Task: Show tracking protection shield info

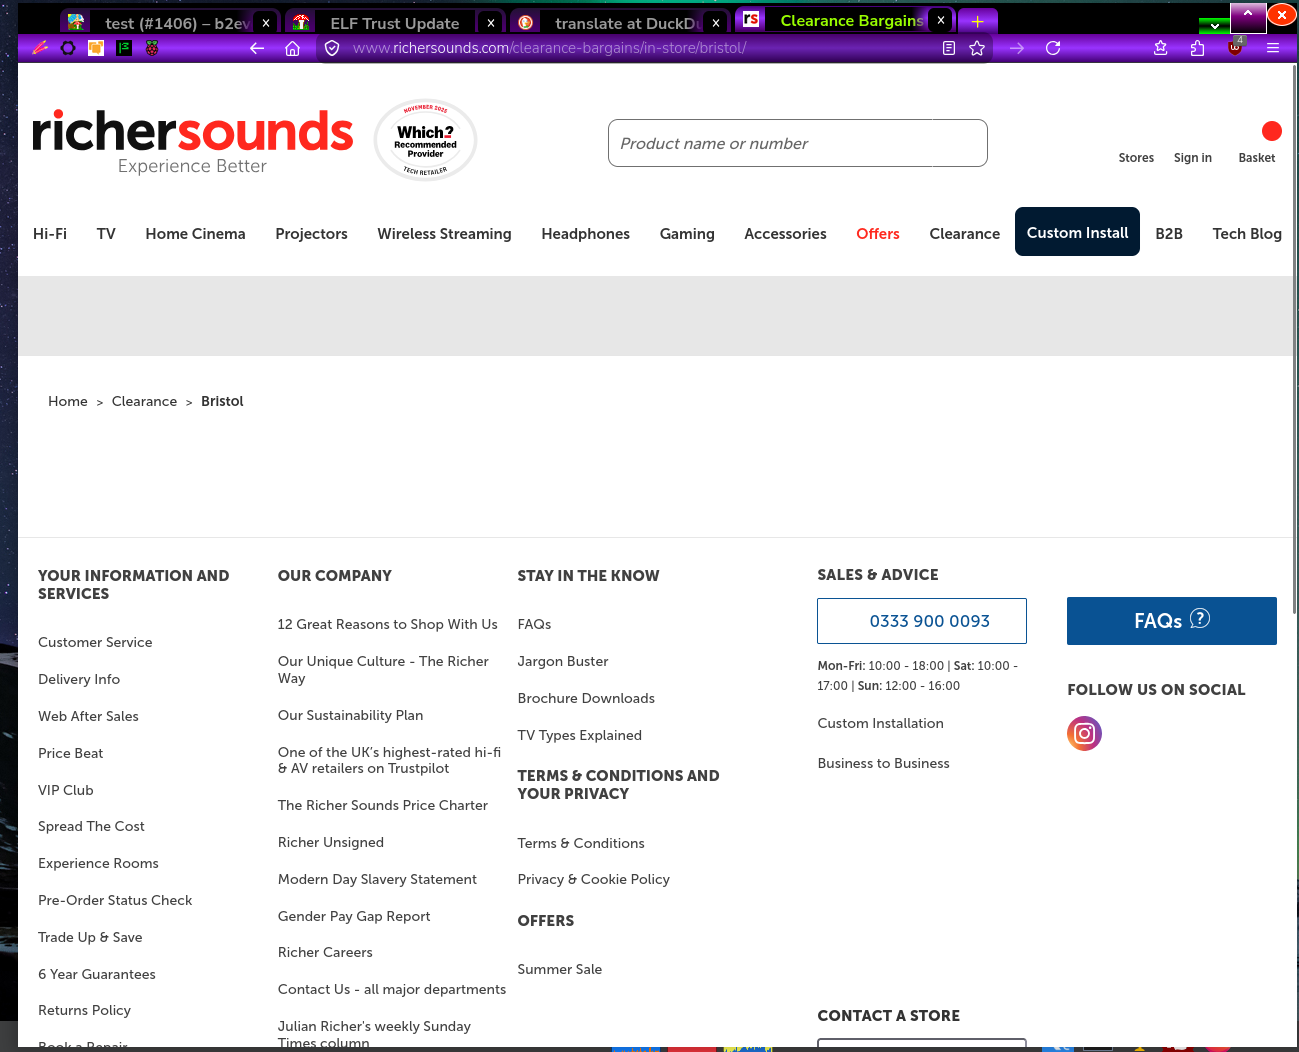Action: [x=332, y=48]
